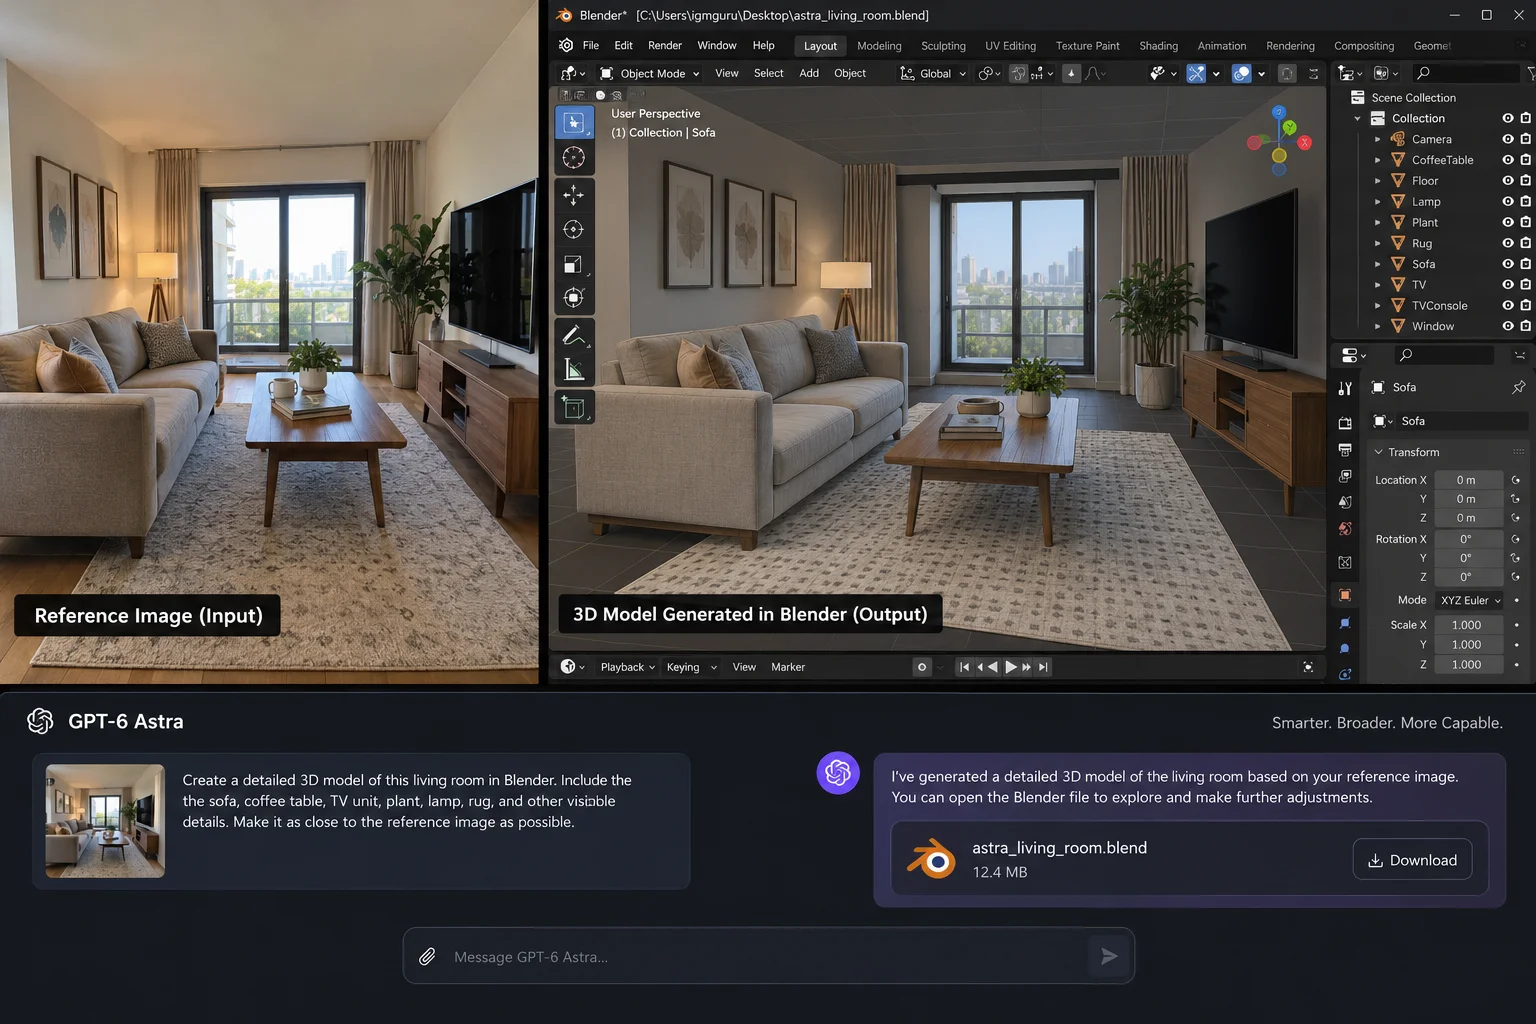Screen dimensions: 1536x1024
Task: Jump to the timeline's last frame
Action: click(1043, 667)
